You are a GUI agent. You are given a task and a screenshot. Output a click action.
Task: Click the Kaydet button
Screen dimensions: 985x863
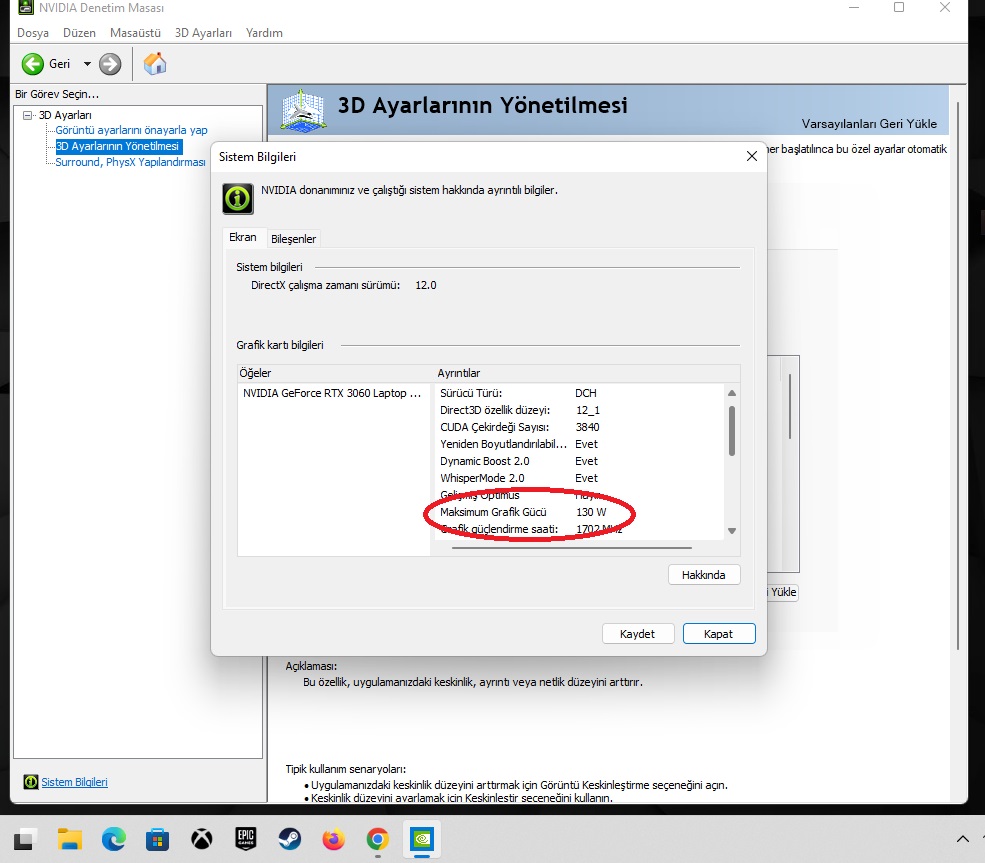tap(638, 634)
